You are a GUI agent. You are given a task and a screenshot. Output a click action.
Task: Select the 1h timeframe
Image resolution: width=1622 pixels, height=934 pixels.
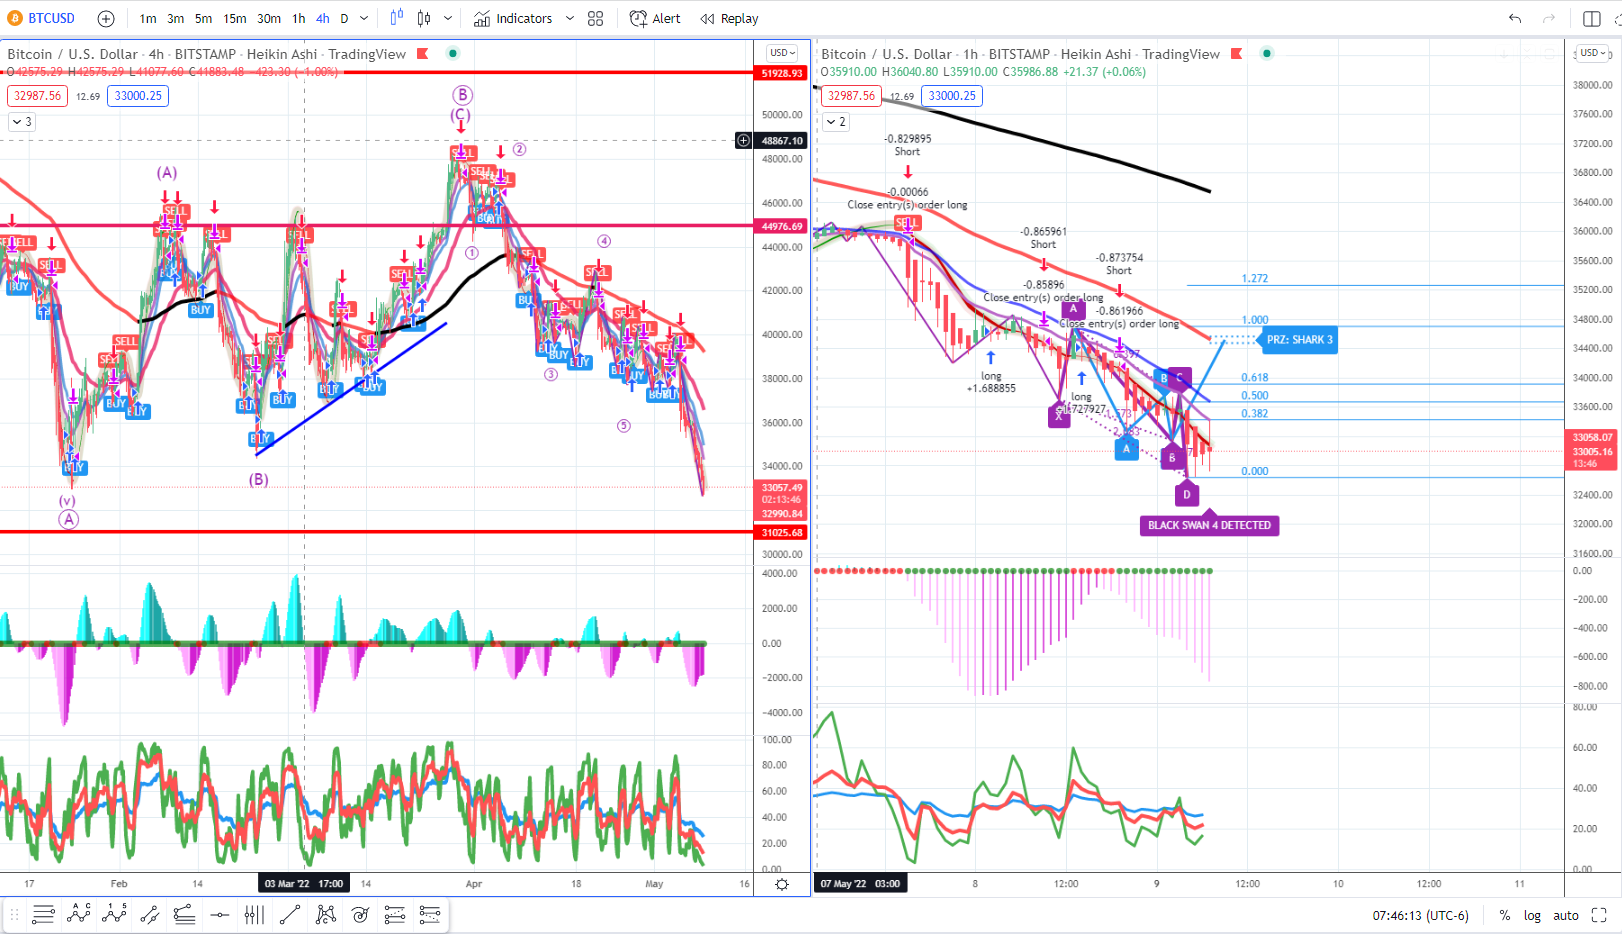(299, 18)
